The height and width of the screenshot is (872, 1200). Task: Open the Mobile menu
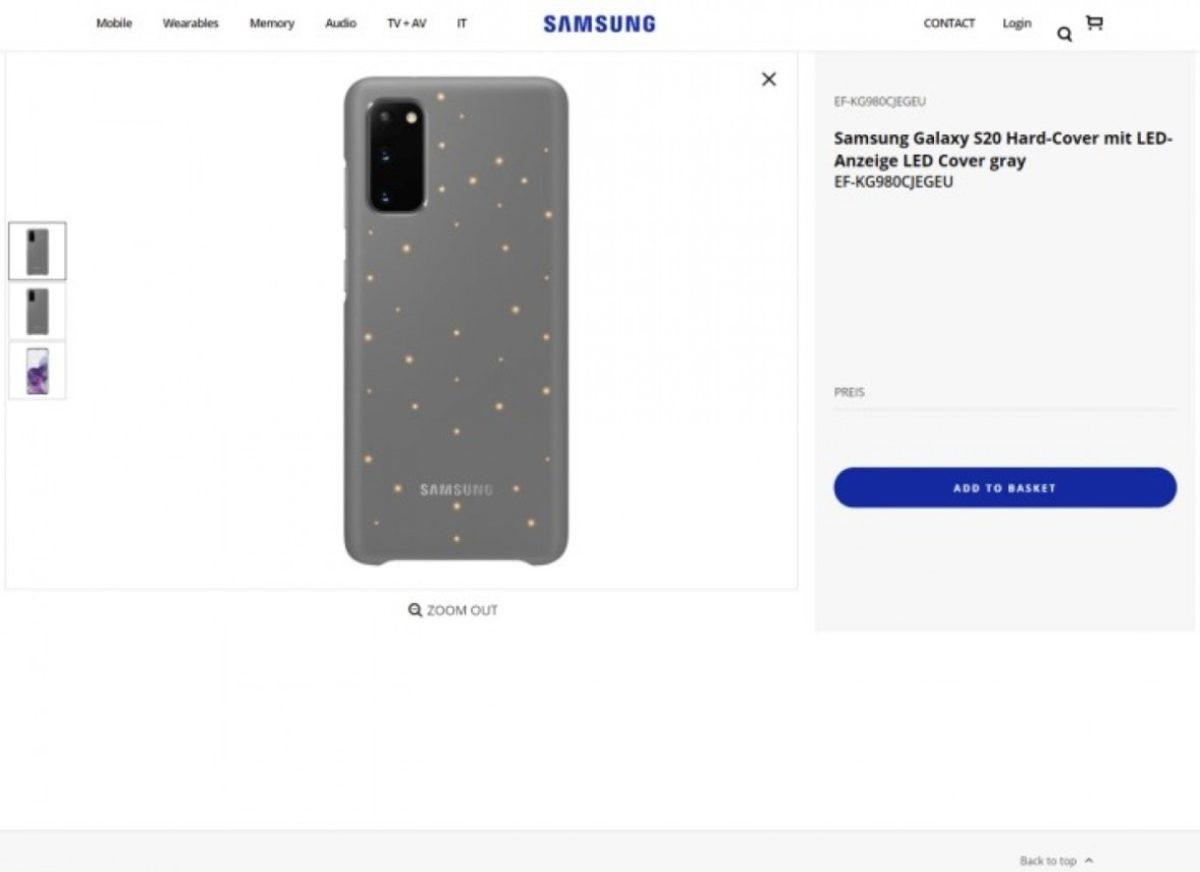pyautogui.click(x=114, y=23)
